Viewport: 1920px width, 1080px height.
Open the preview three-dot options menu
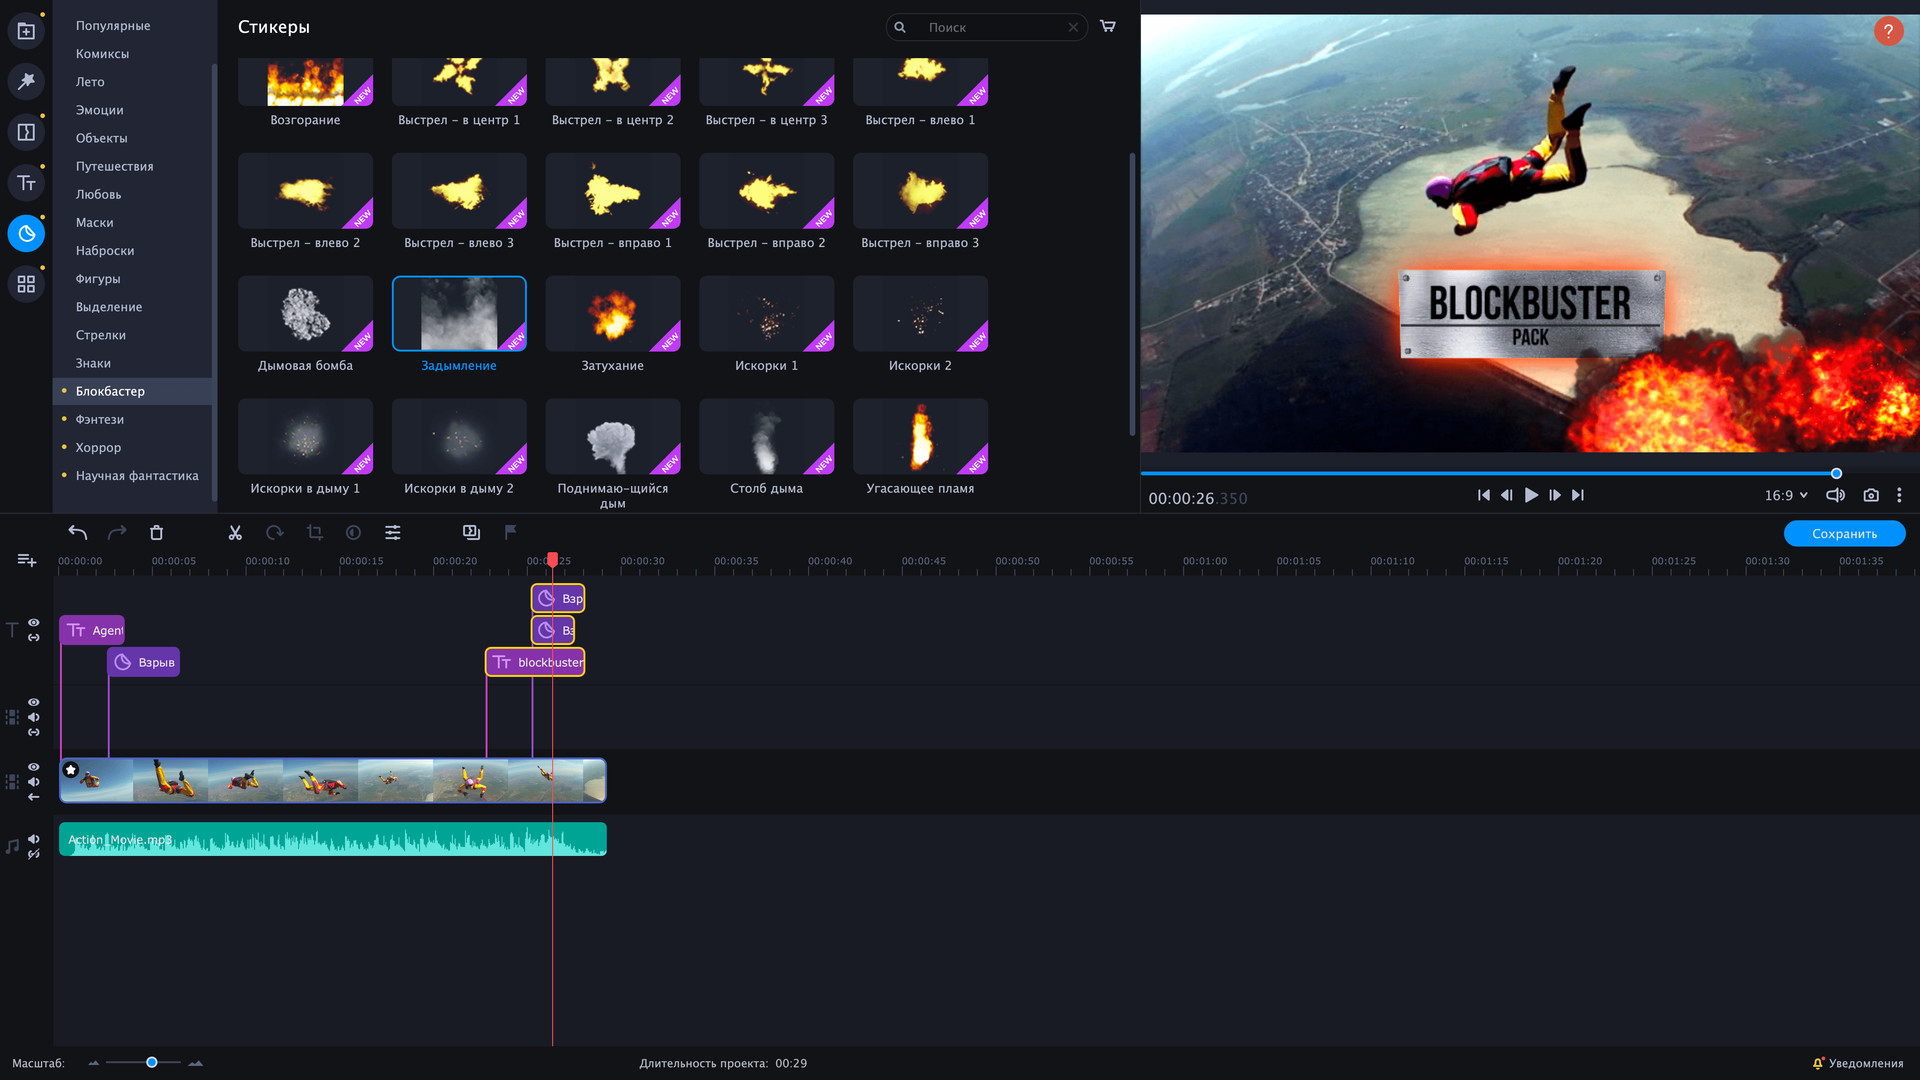coord(1899,495)
